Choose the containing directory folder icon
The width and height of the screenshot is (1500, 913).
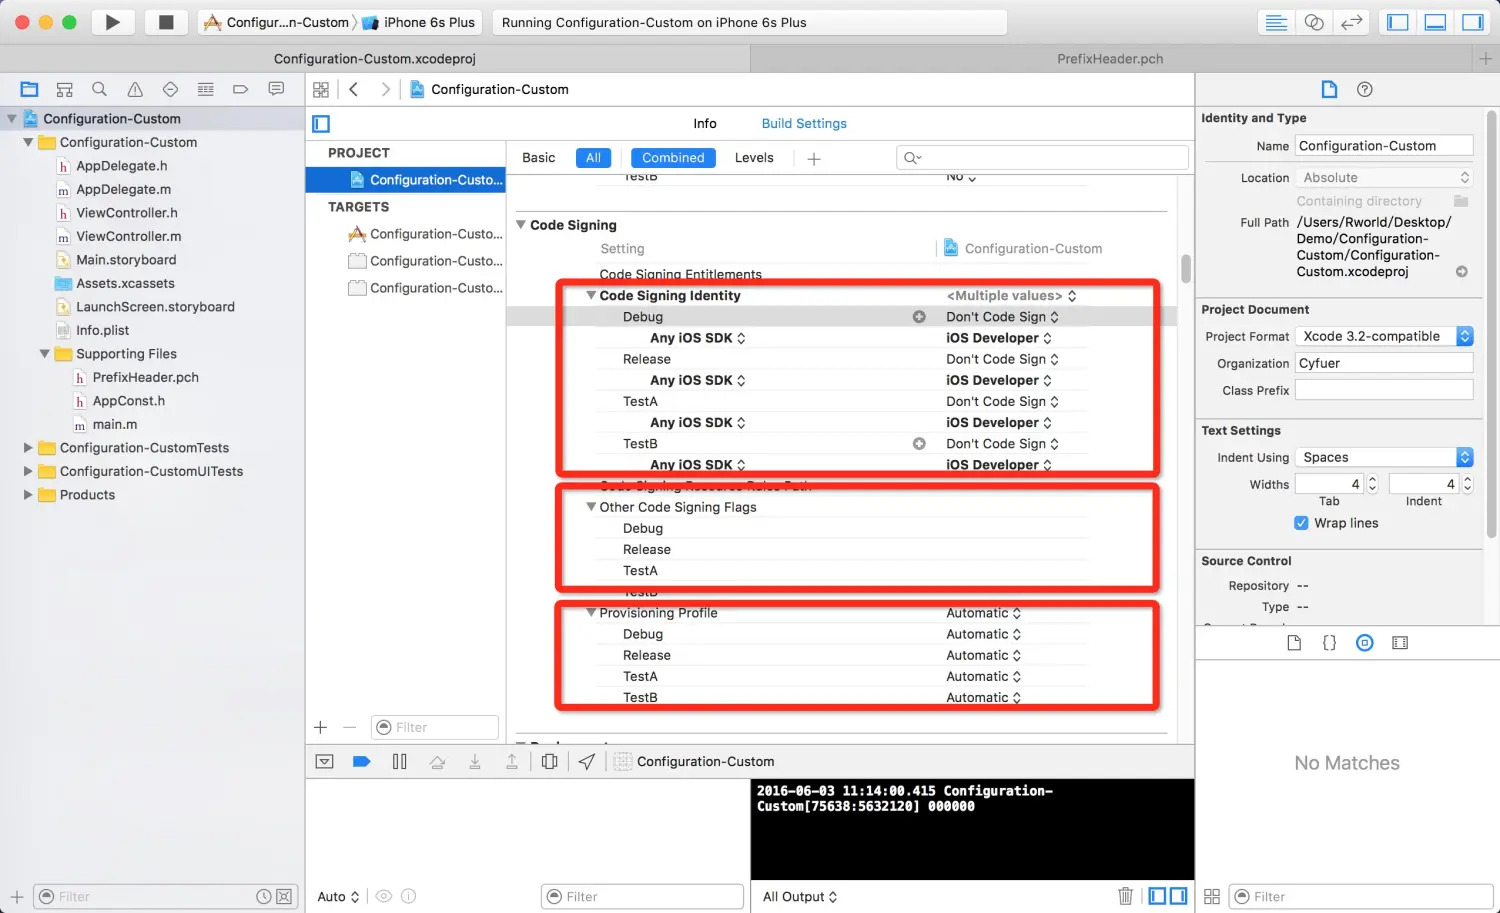coord(1460,201)
